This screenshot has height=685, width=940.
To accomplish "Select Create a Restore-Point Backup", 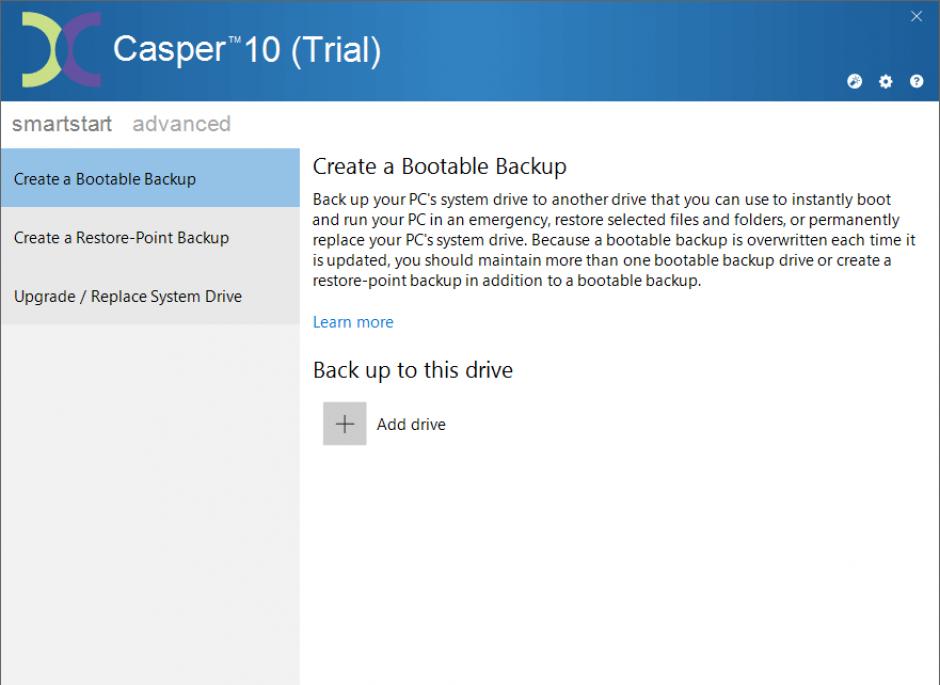I will (x=150, y=237).
